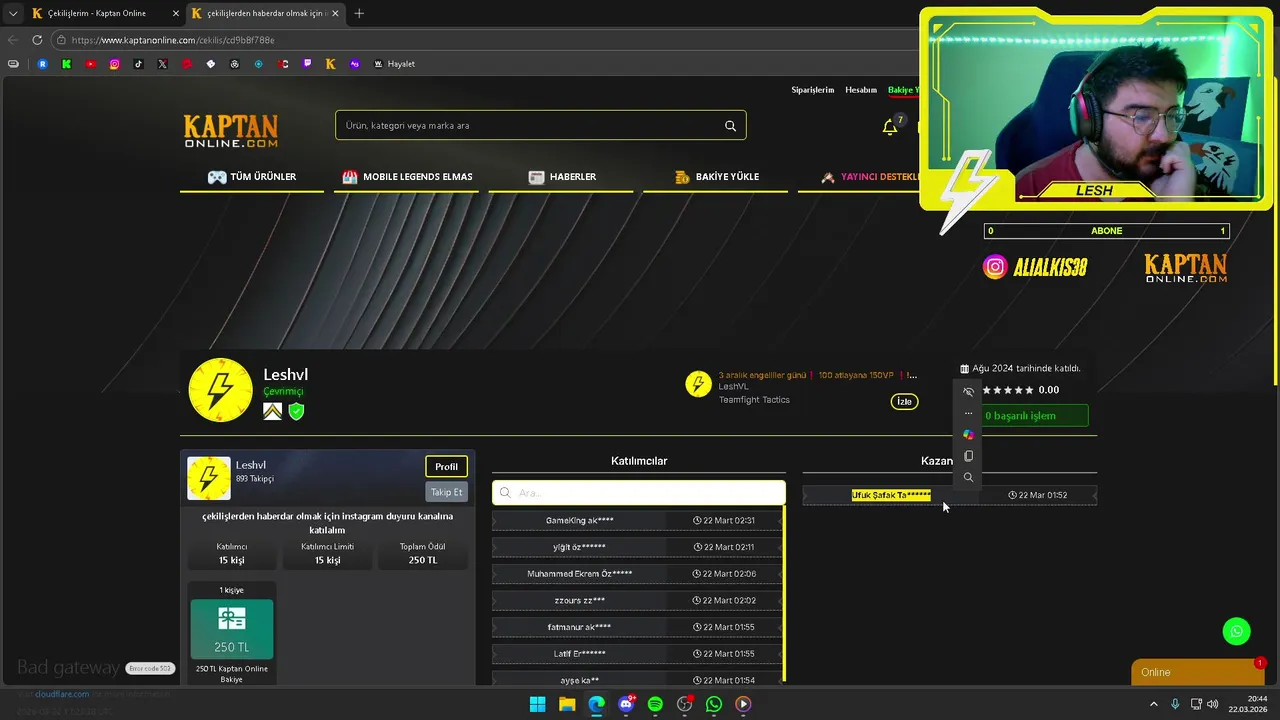Viewport: 1280px width, 720px height.
Task: Click the green verified shield badge
Action: [296, 411]
